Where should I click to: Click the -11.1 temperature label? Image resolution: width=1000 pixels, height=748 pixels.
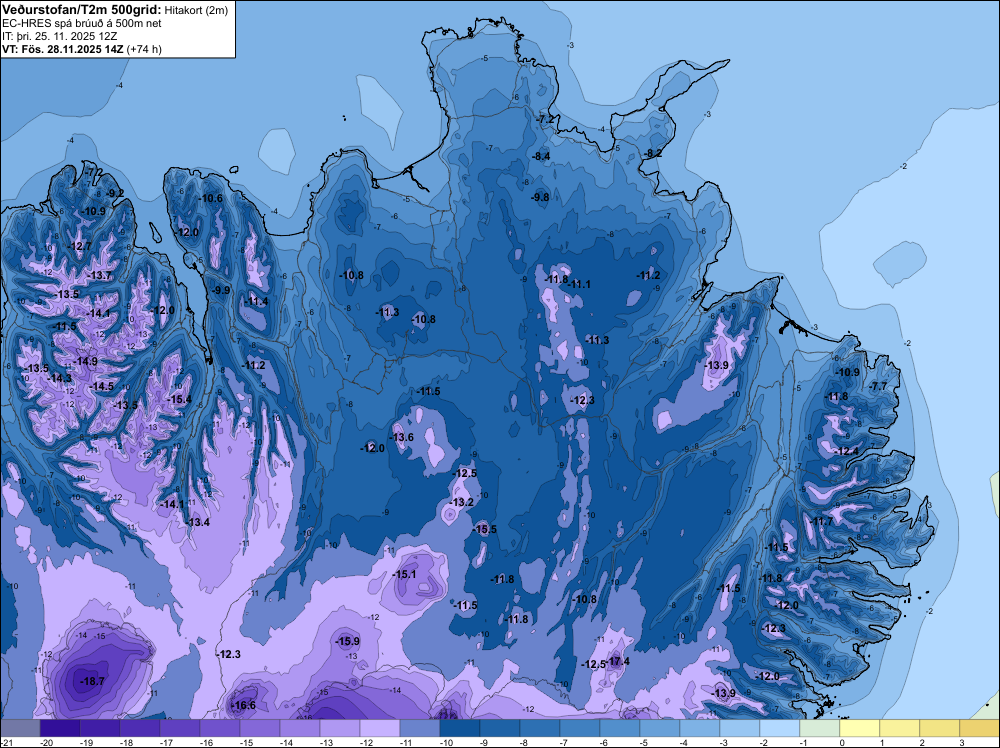579,284
